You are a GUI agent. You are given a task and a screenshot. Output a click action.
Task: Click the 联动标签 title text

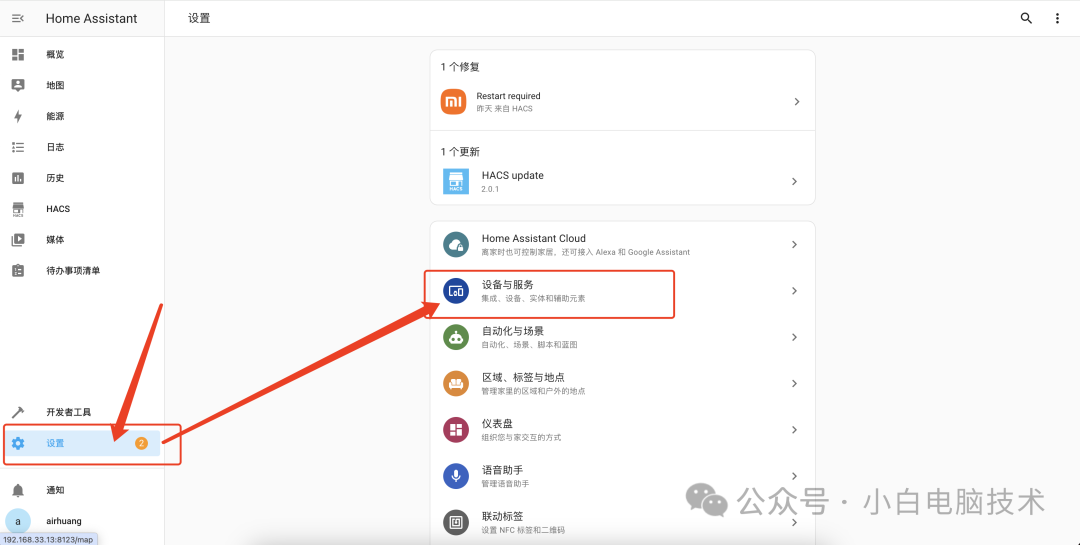502,516
